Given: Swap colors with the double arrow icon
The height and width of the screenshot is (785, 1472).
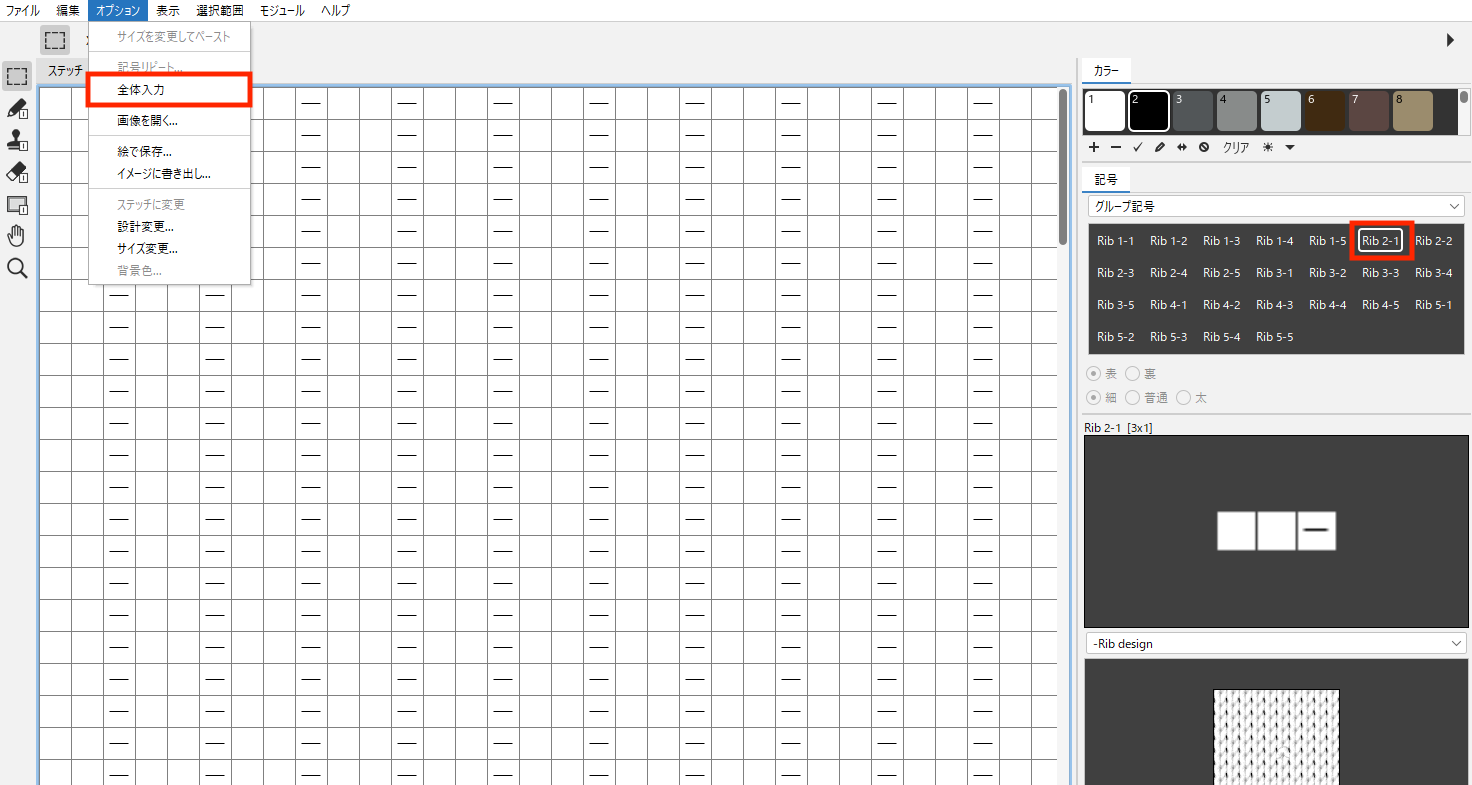Looking at the screenshot, I should point(1182,147).
